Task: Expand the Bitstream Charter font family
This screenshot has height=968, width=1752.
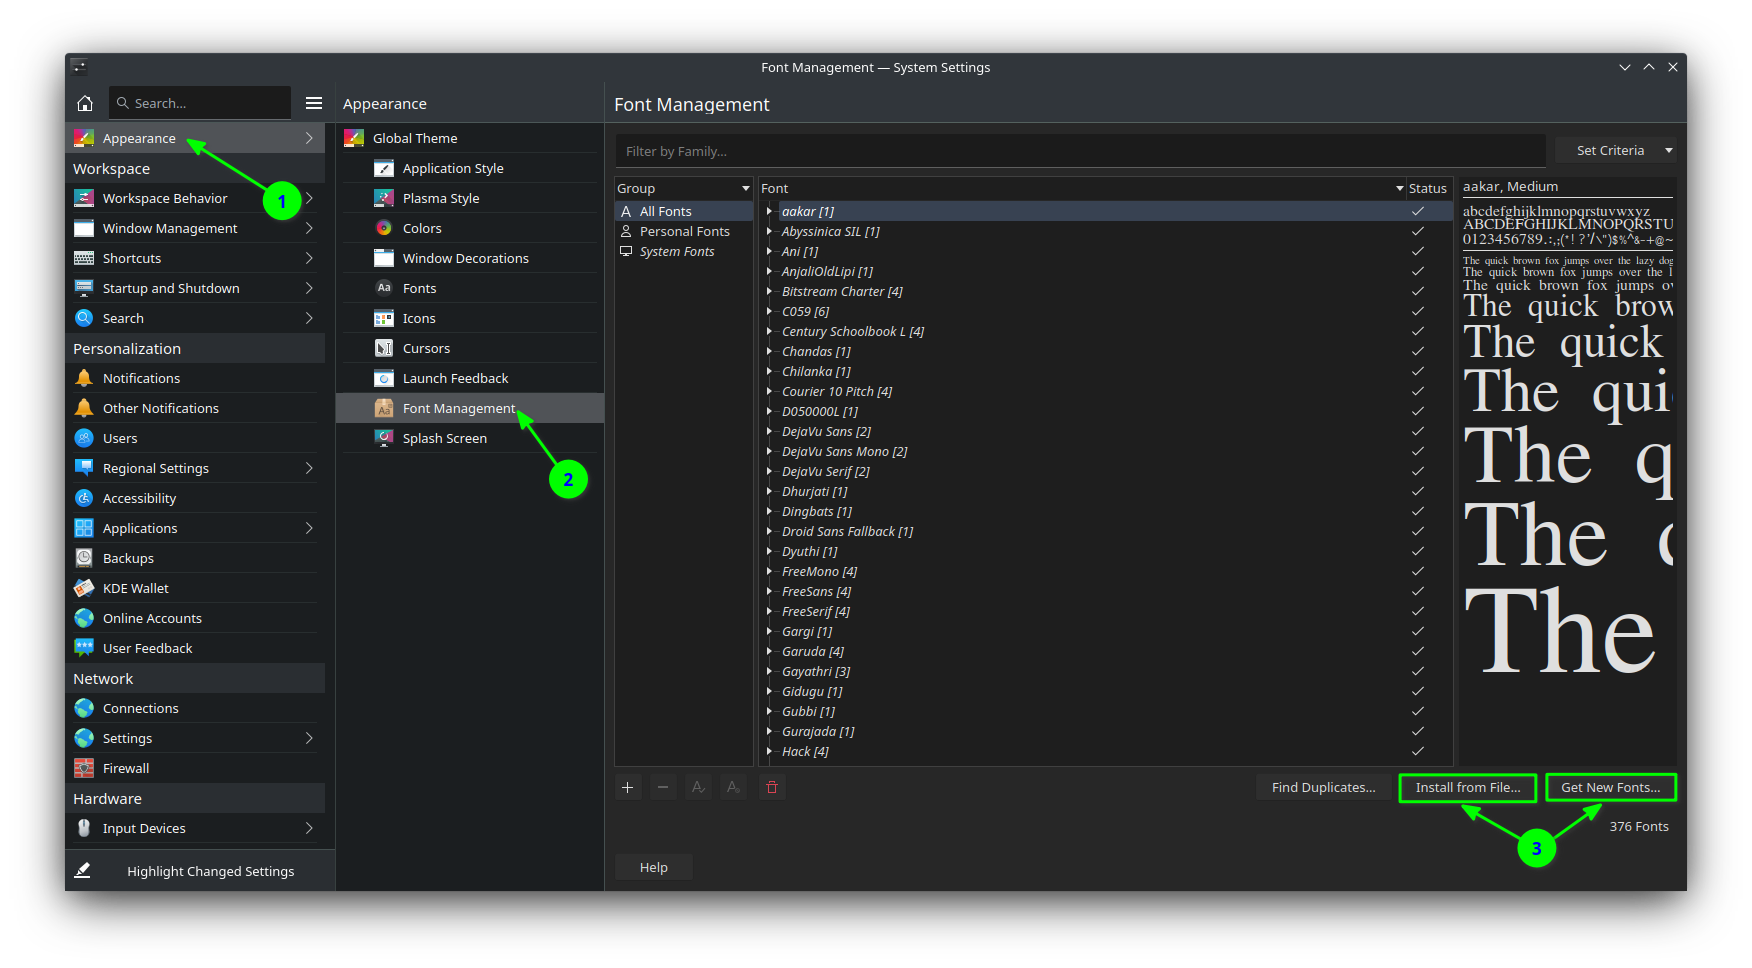Action: [x=769, y=291]
